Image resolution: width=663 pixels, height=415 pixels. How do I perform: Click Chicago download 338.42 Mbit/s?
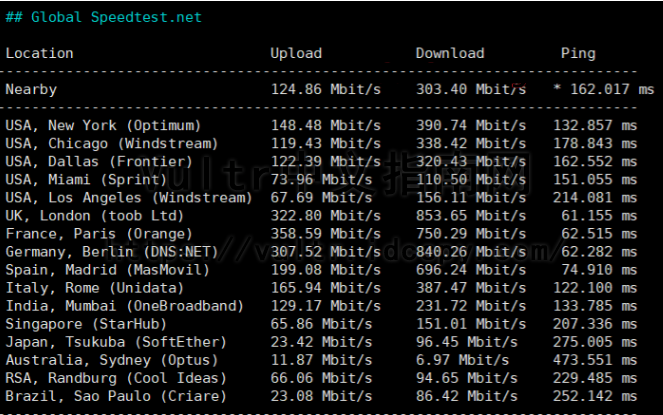(471, 144)
